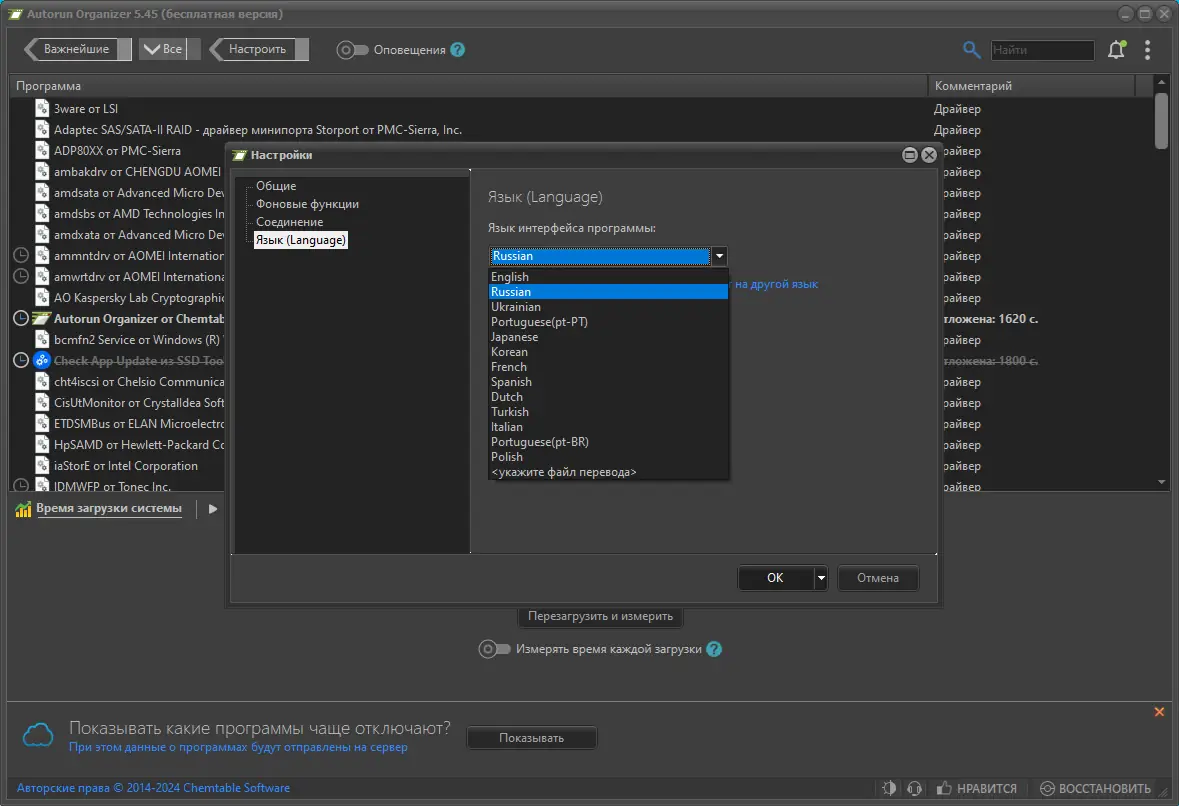Click inside the Найти search field
This screenshot has width=1179, height=806.
[x=1042, y=49]
